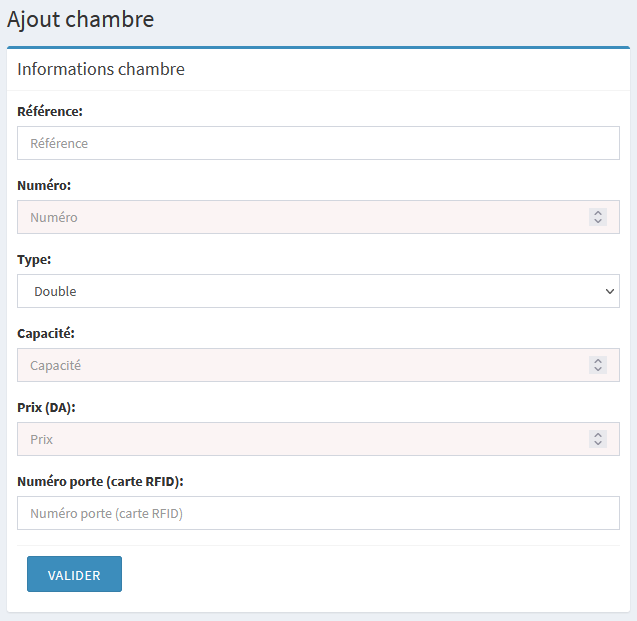Image resolution: width=637 pixels, height=621 pixels.
Task: Click the Numéro porte (carte RFID) input
Action: [x=318, y=513]
